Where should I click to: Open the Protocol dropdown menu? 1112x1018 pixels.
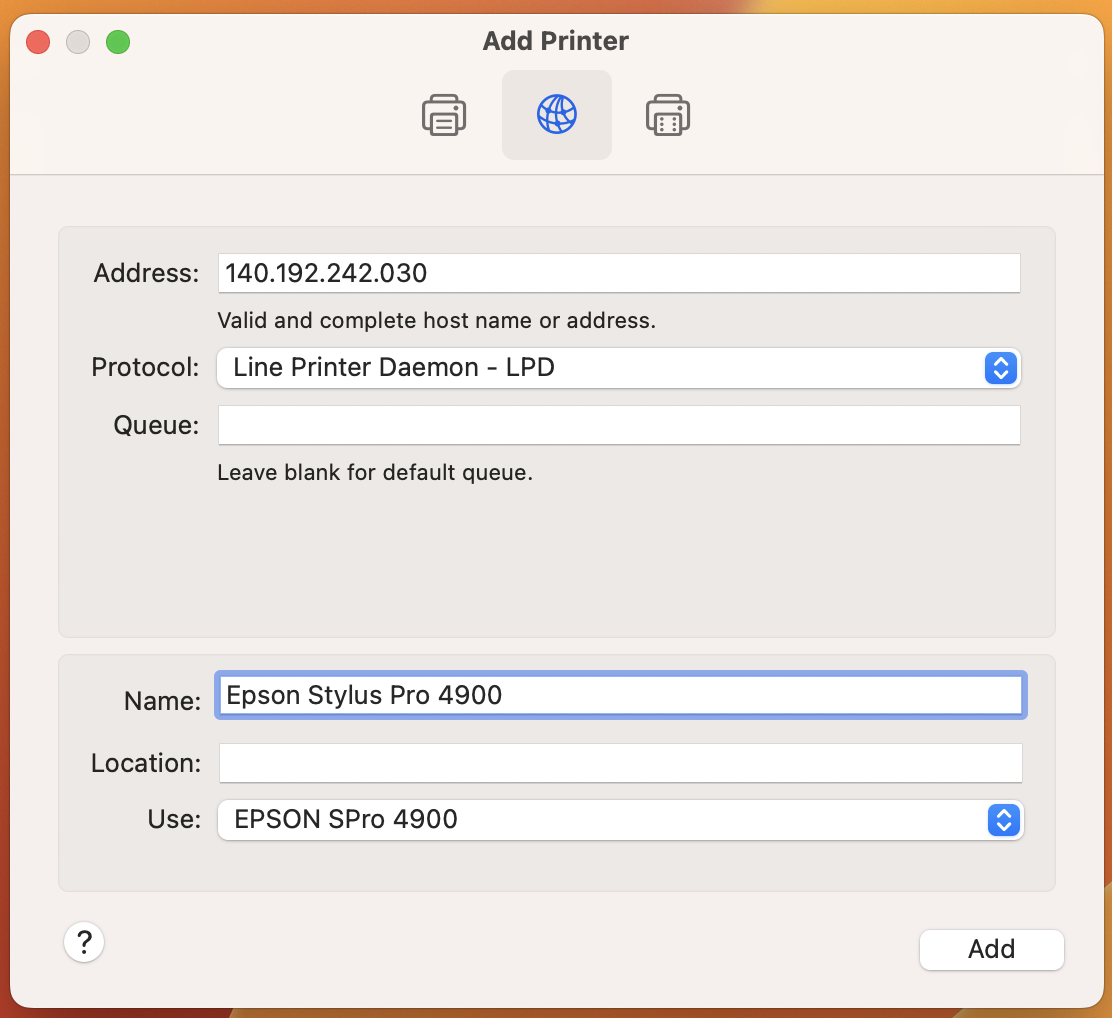[618, 367]
